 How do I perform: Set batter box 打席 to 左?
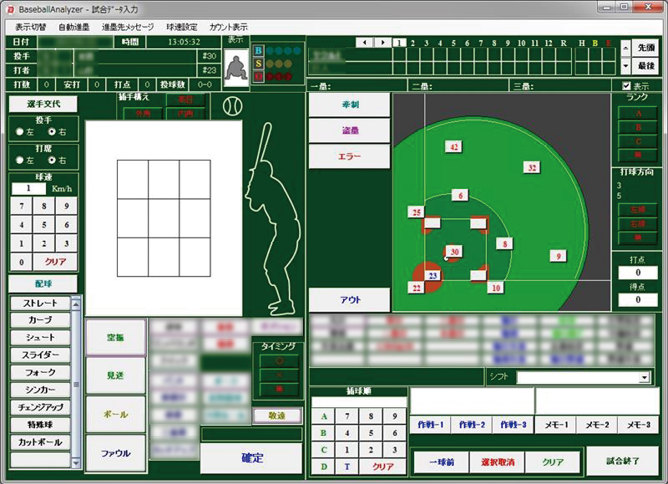[x=20, y=161]
